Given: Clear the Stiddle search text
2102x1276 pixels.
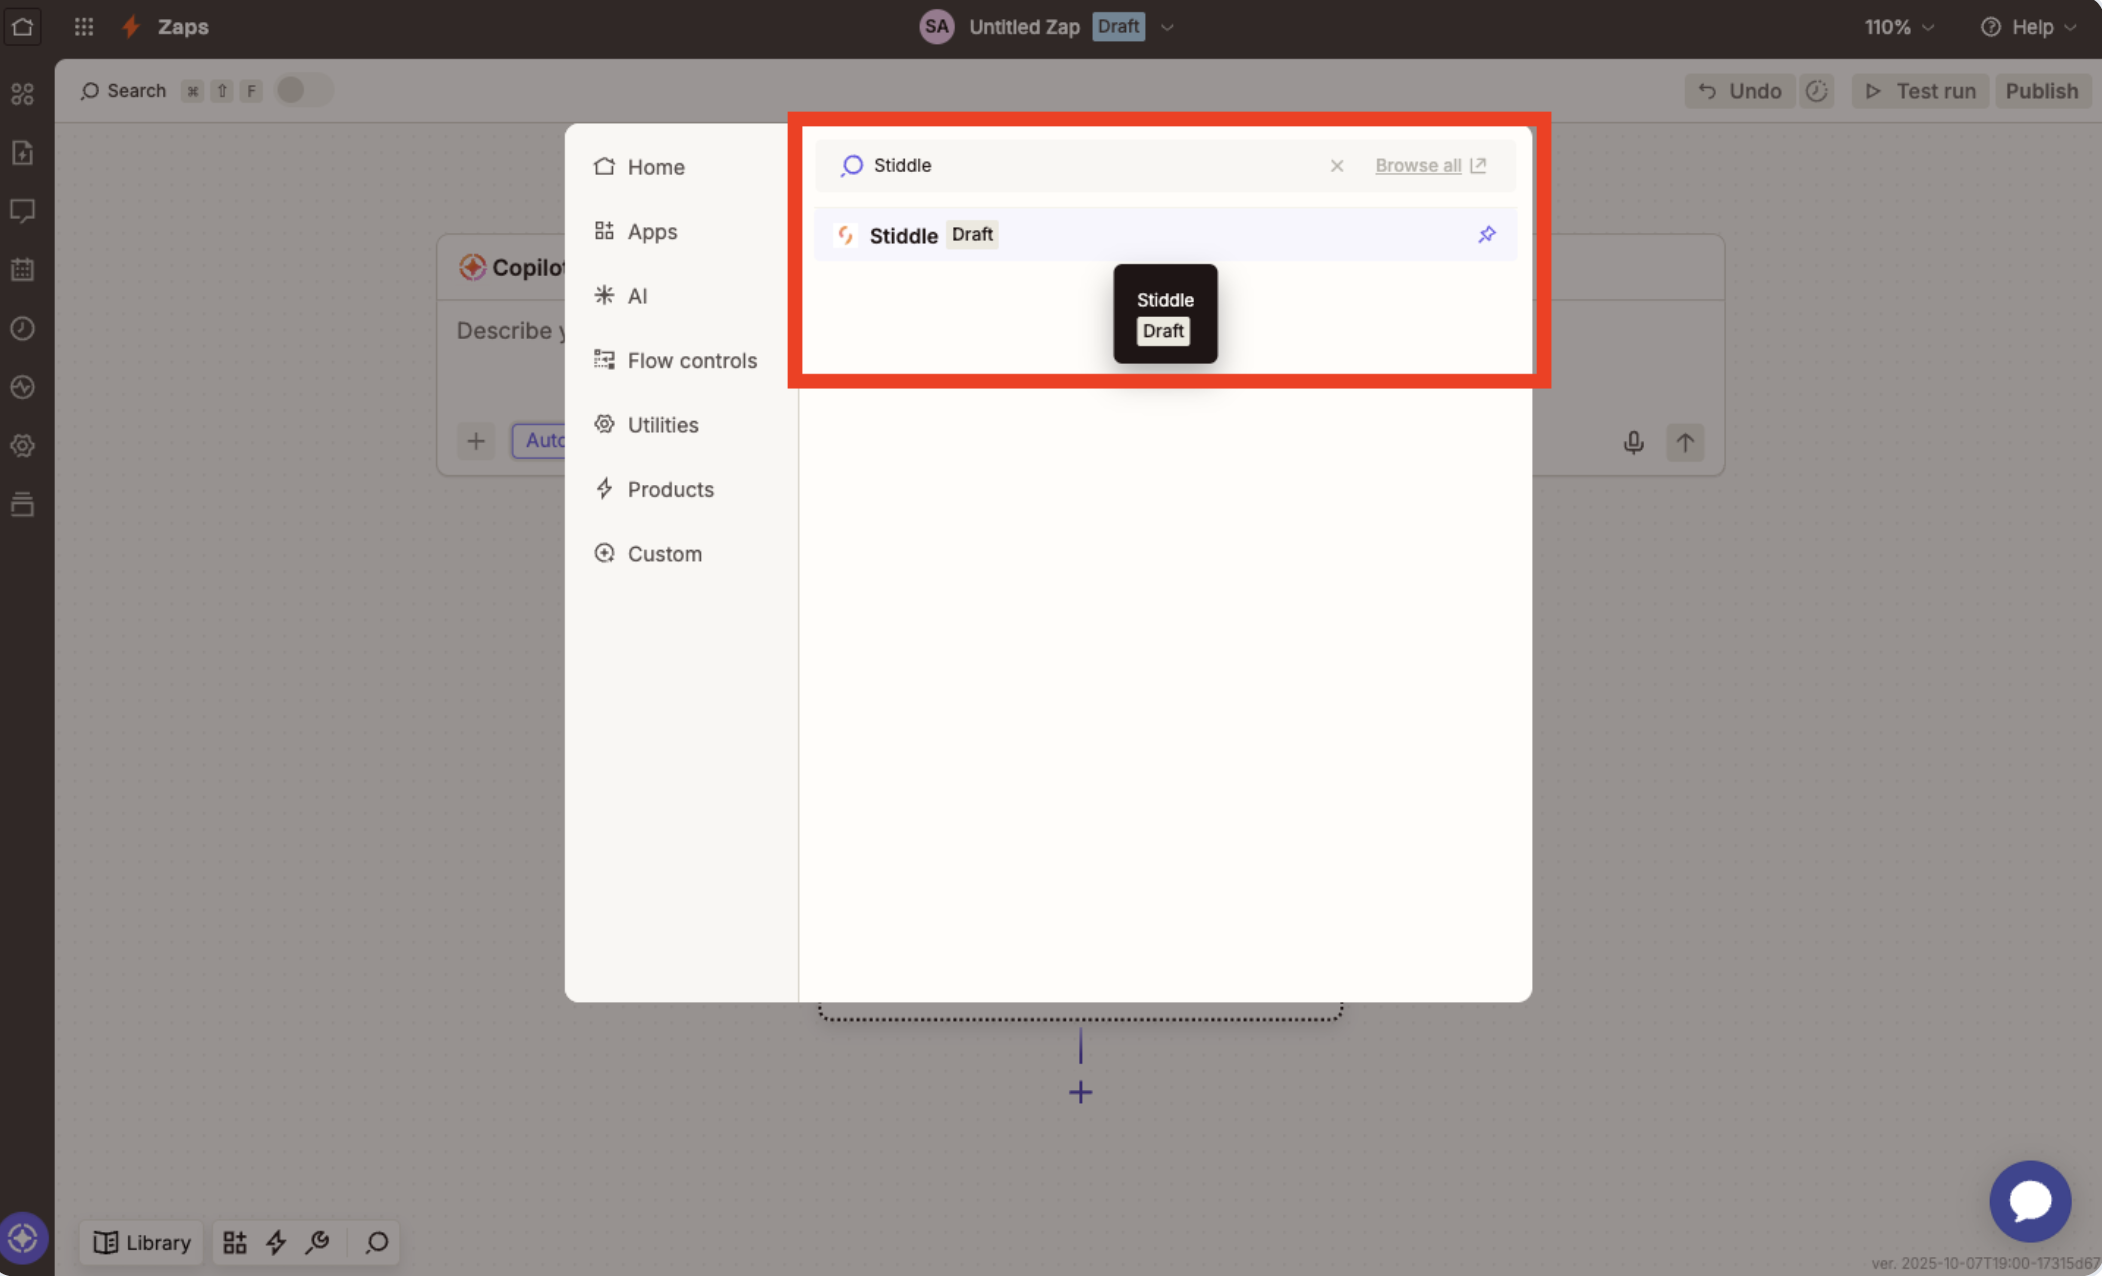Looking at the screenshot, I should pos(1336,166).
